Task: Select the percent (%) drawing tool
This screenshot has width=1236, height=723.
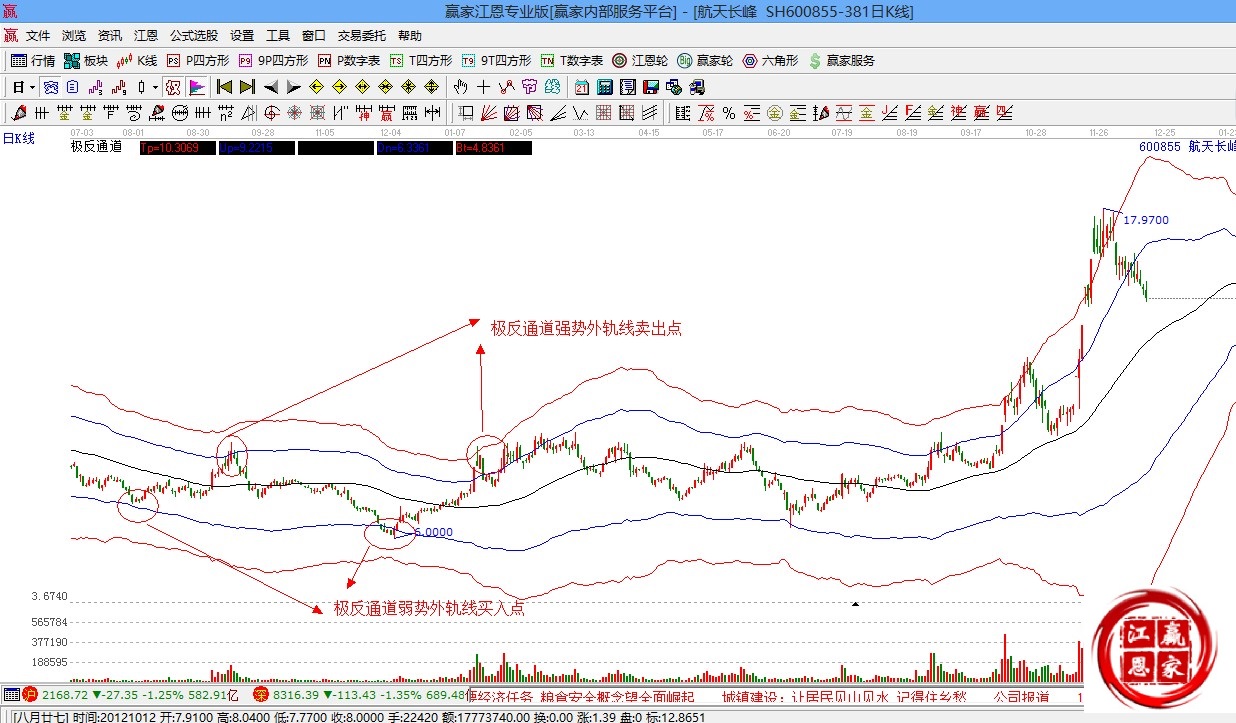Action: 729,113
